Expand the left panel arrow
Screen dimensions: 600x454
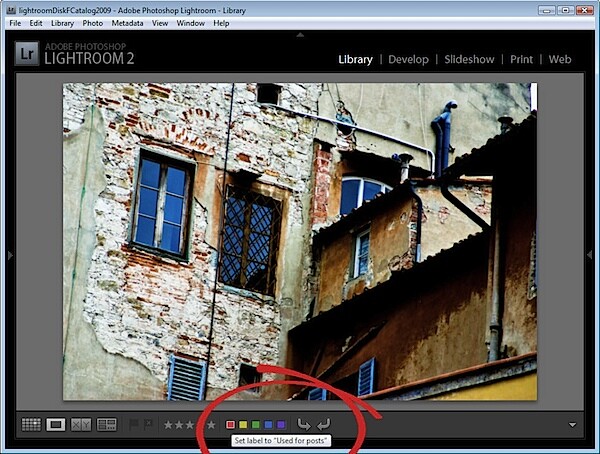[x=10, y=255]
